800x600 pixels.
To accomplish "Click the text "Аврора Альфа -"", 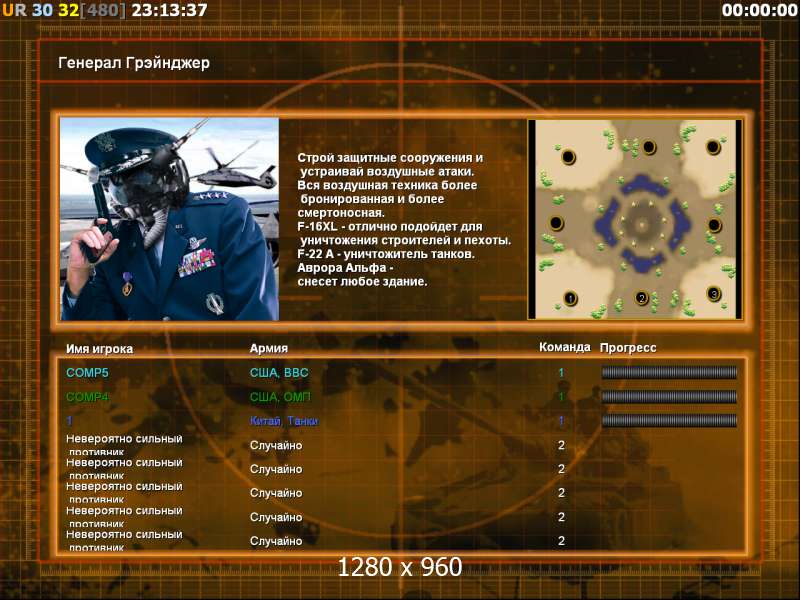I will (345, 268).
